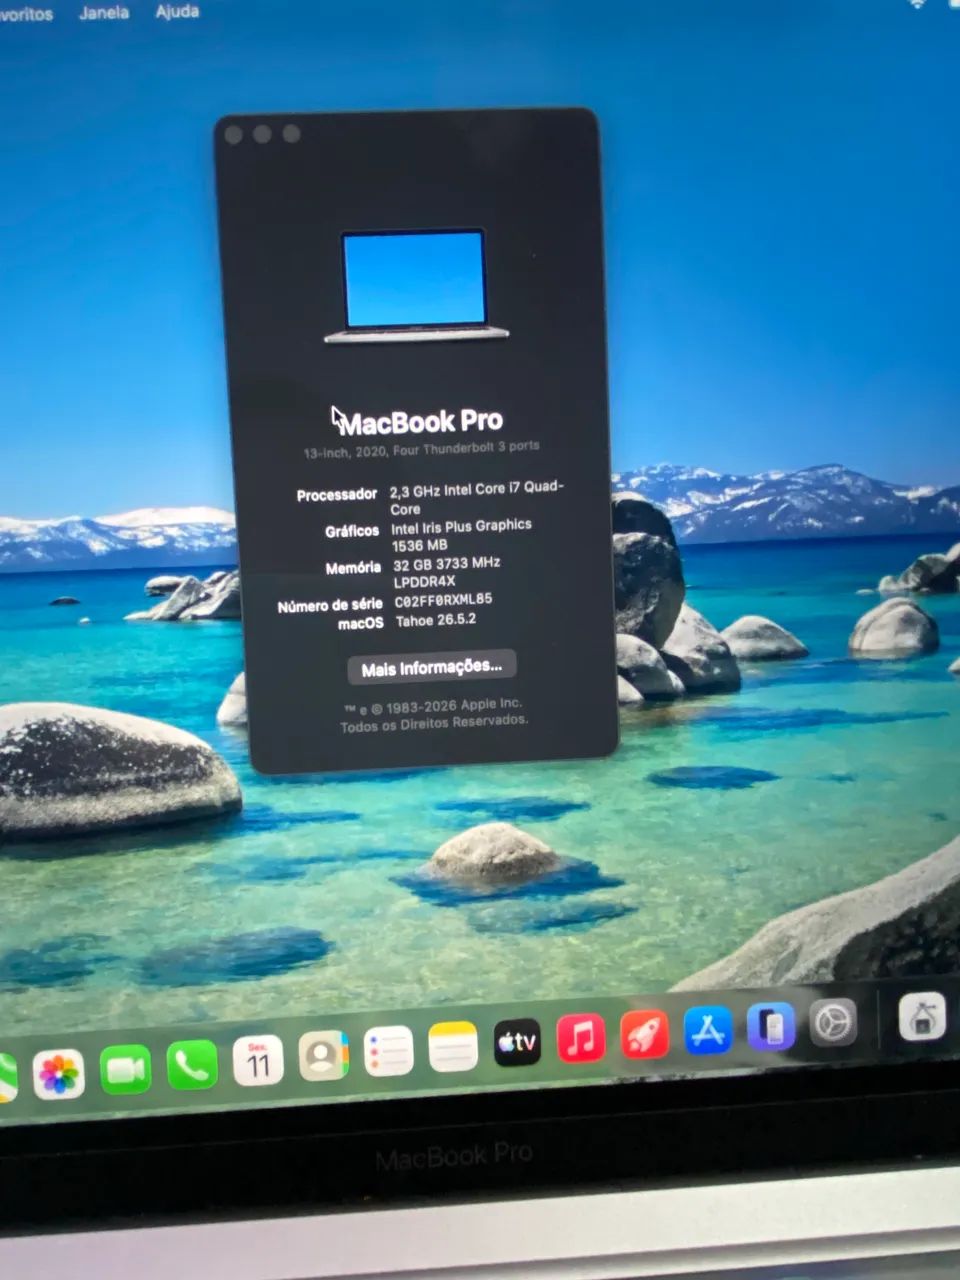Screen dimensions: 960x1280
Task: Click the red rocket app icon
Action: click(x=645, y=1034)
